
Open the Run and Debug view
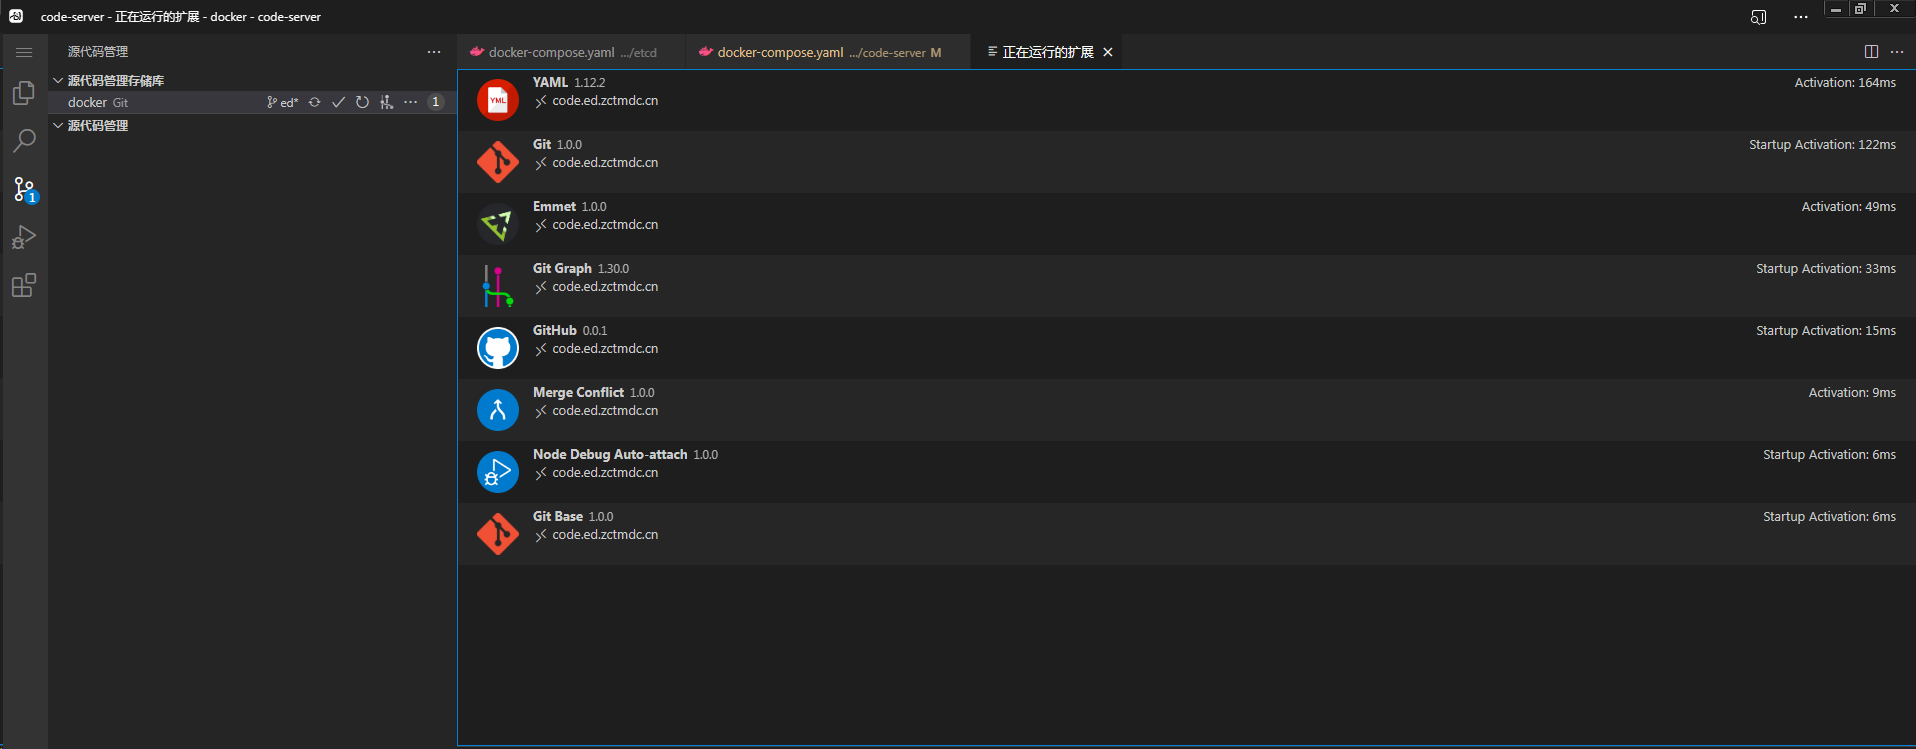(24, 237)
